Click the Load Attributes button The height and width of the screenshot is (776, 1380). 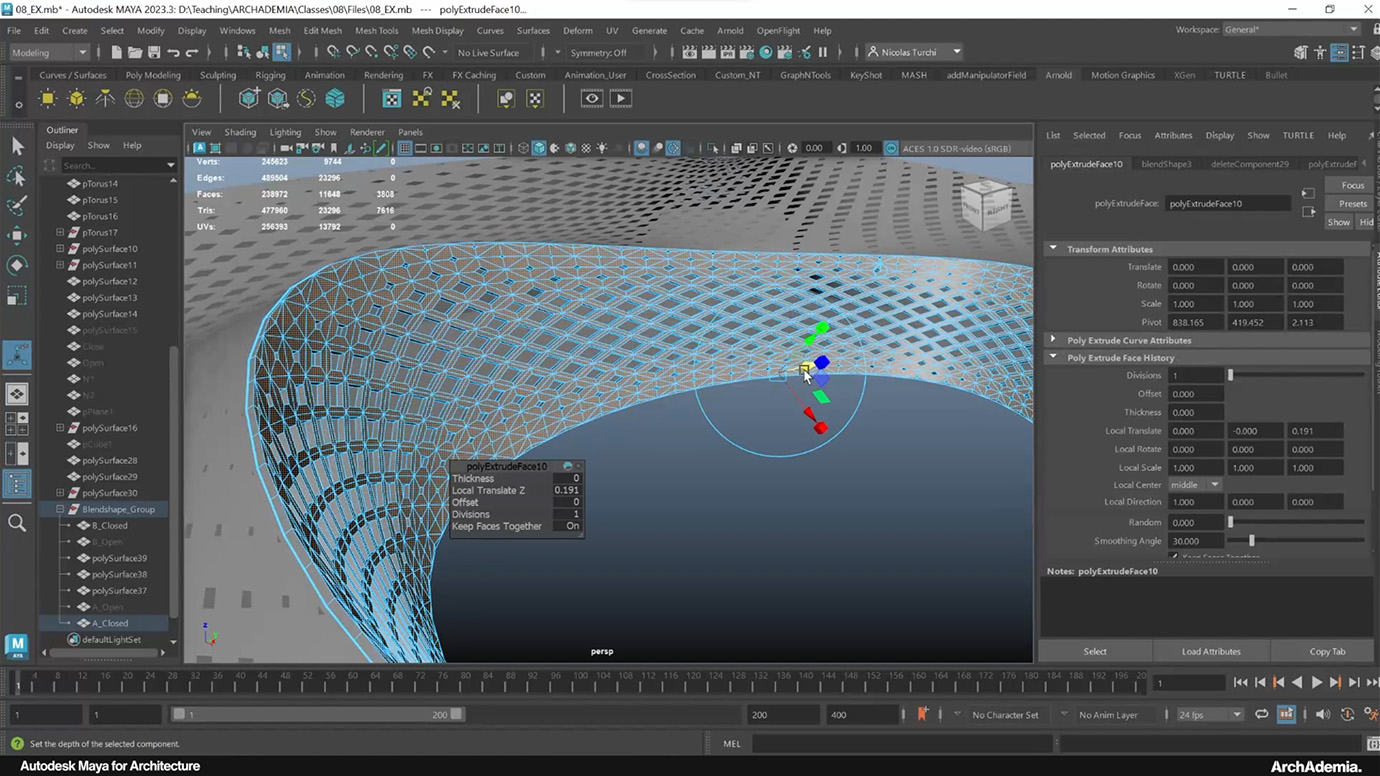[x=1210, y=651]
